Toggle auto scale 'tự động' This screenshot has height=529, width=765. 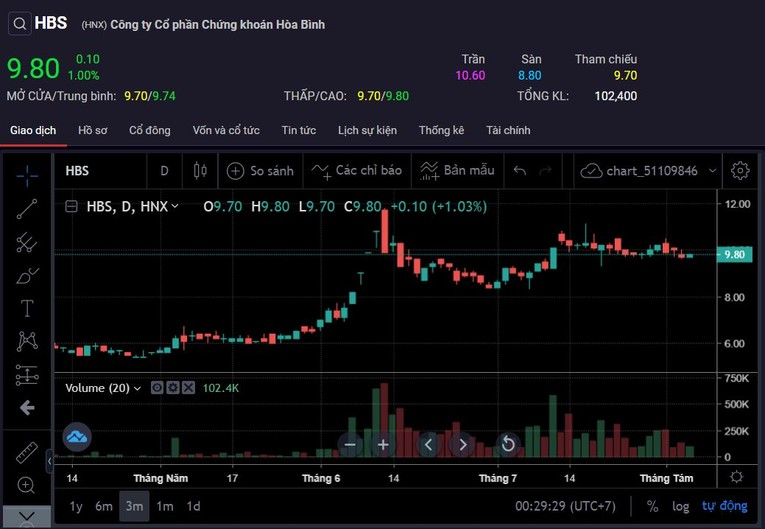coord(724,506)
